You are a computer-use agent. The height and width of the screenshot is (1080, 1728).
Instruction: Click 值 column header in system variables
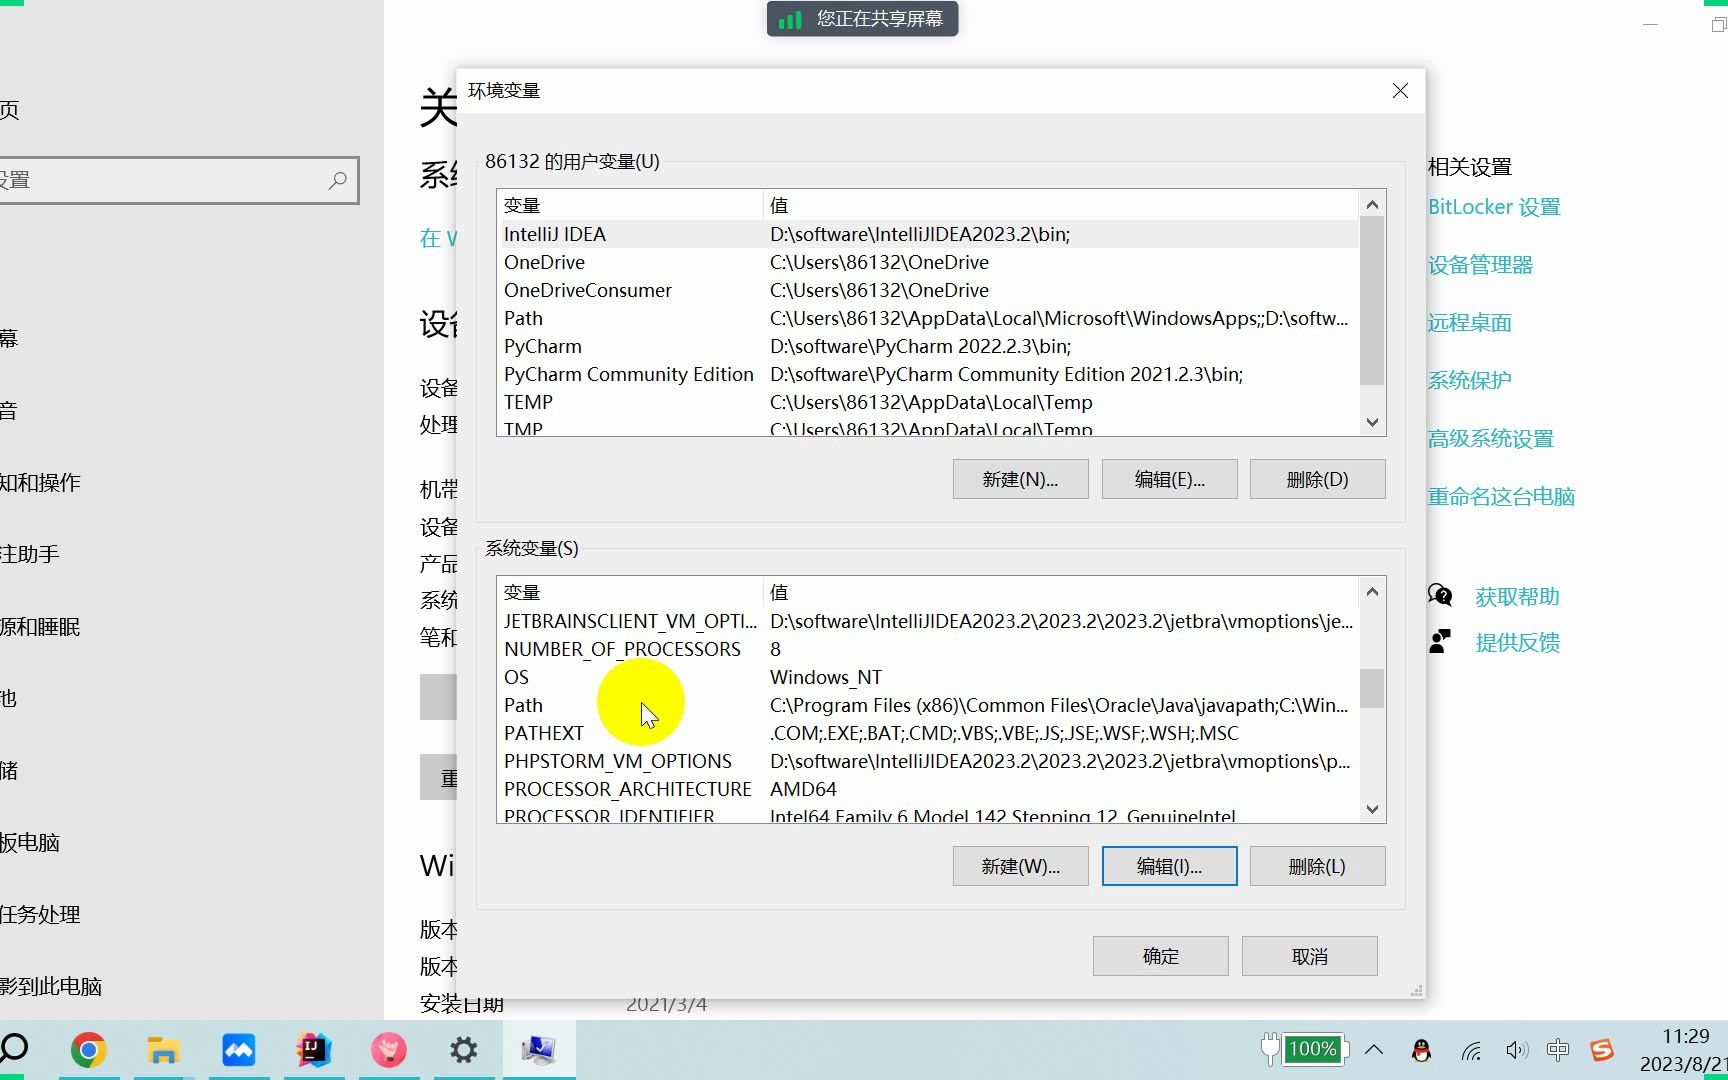point(1061,592)
